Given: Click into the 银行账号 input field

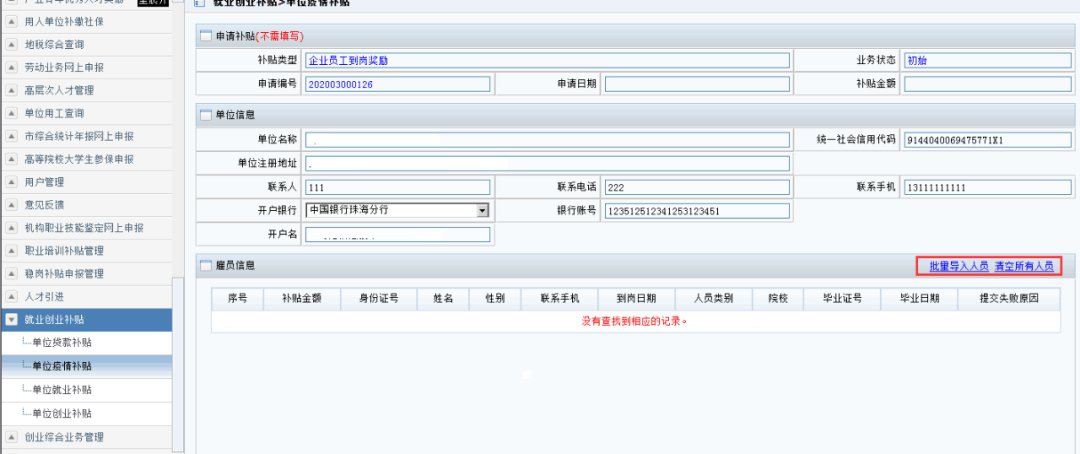Looking at the screenshot, I should [696, 211].
